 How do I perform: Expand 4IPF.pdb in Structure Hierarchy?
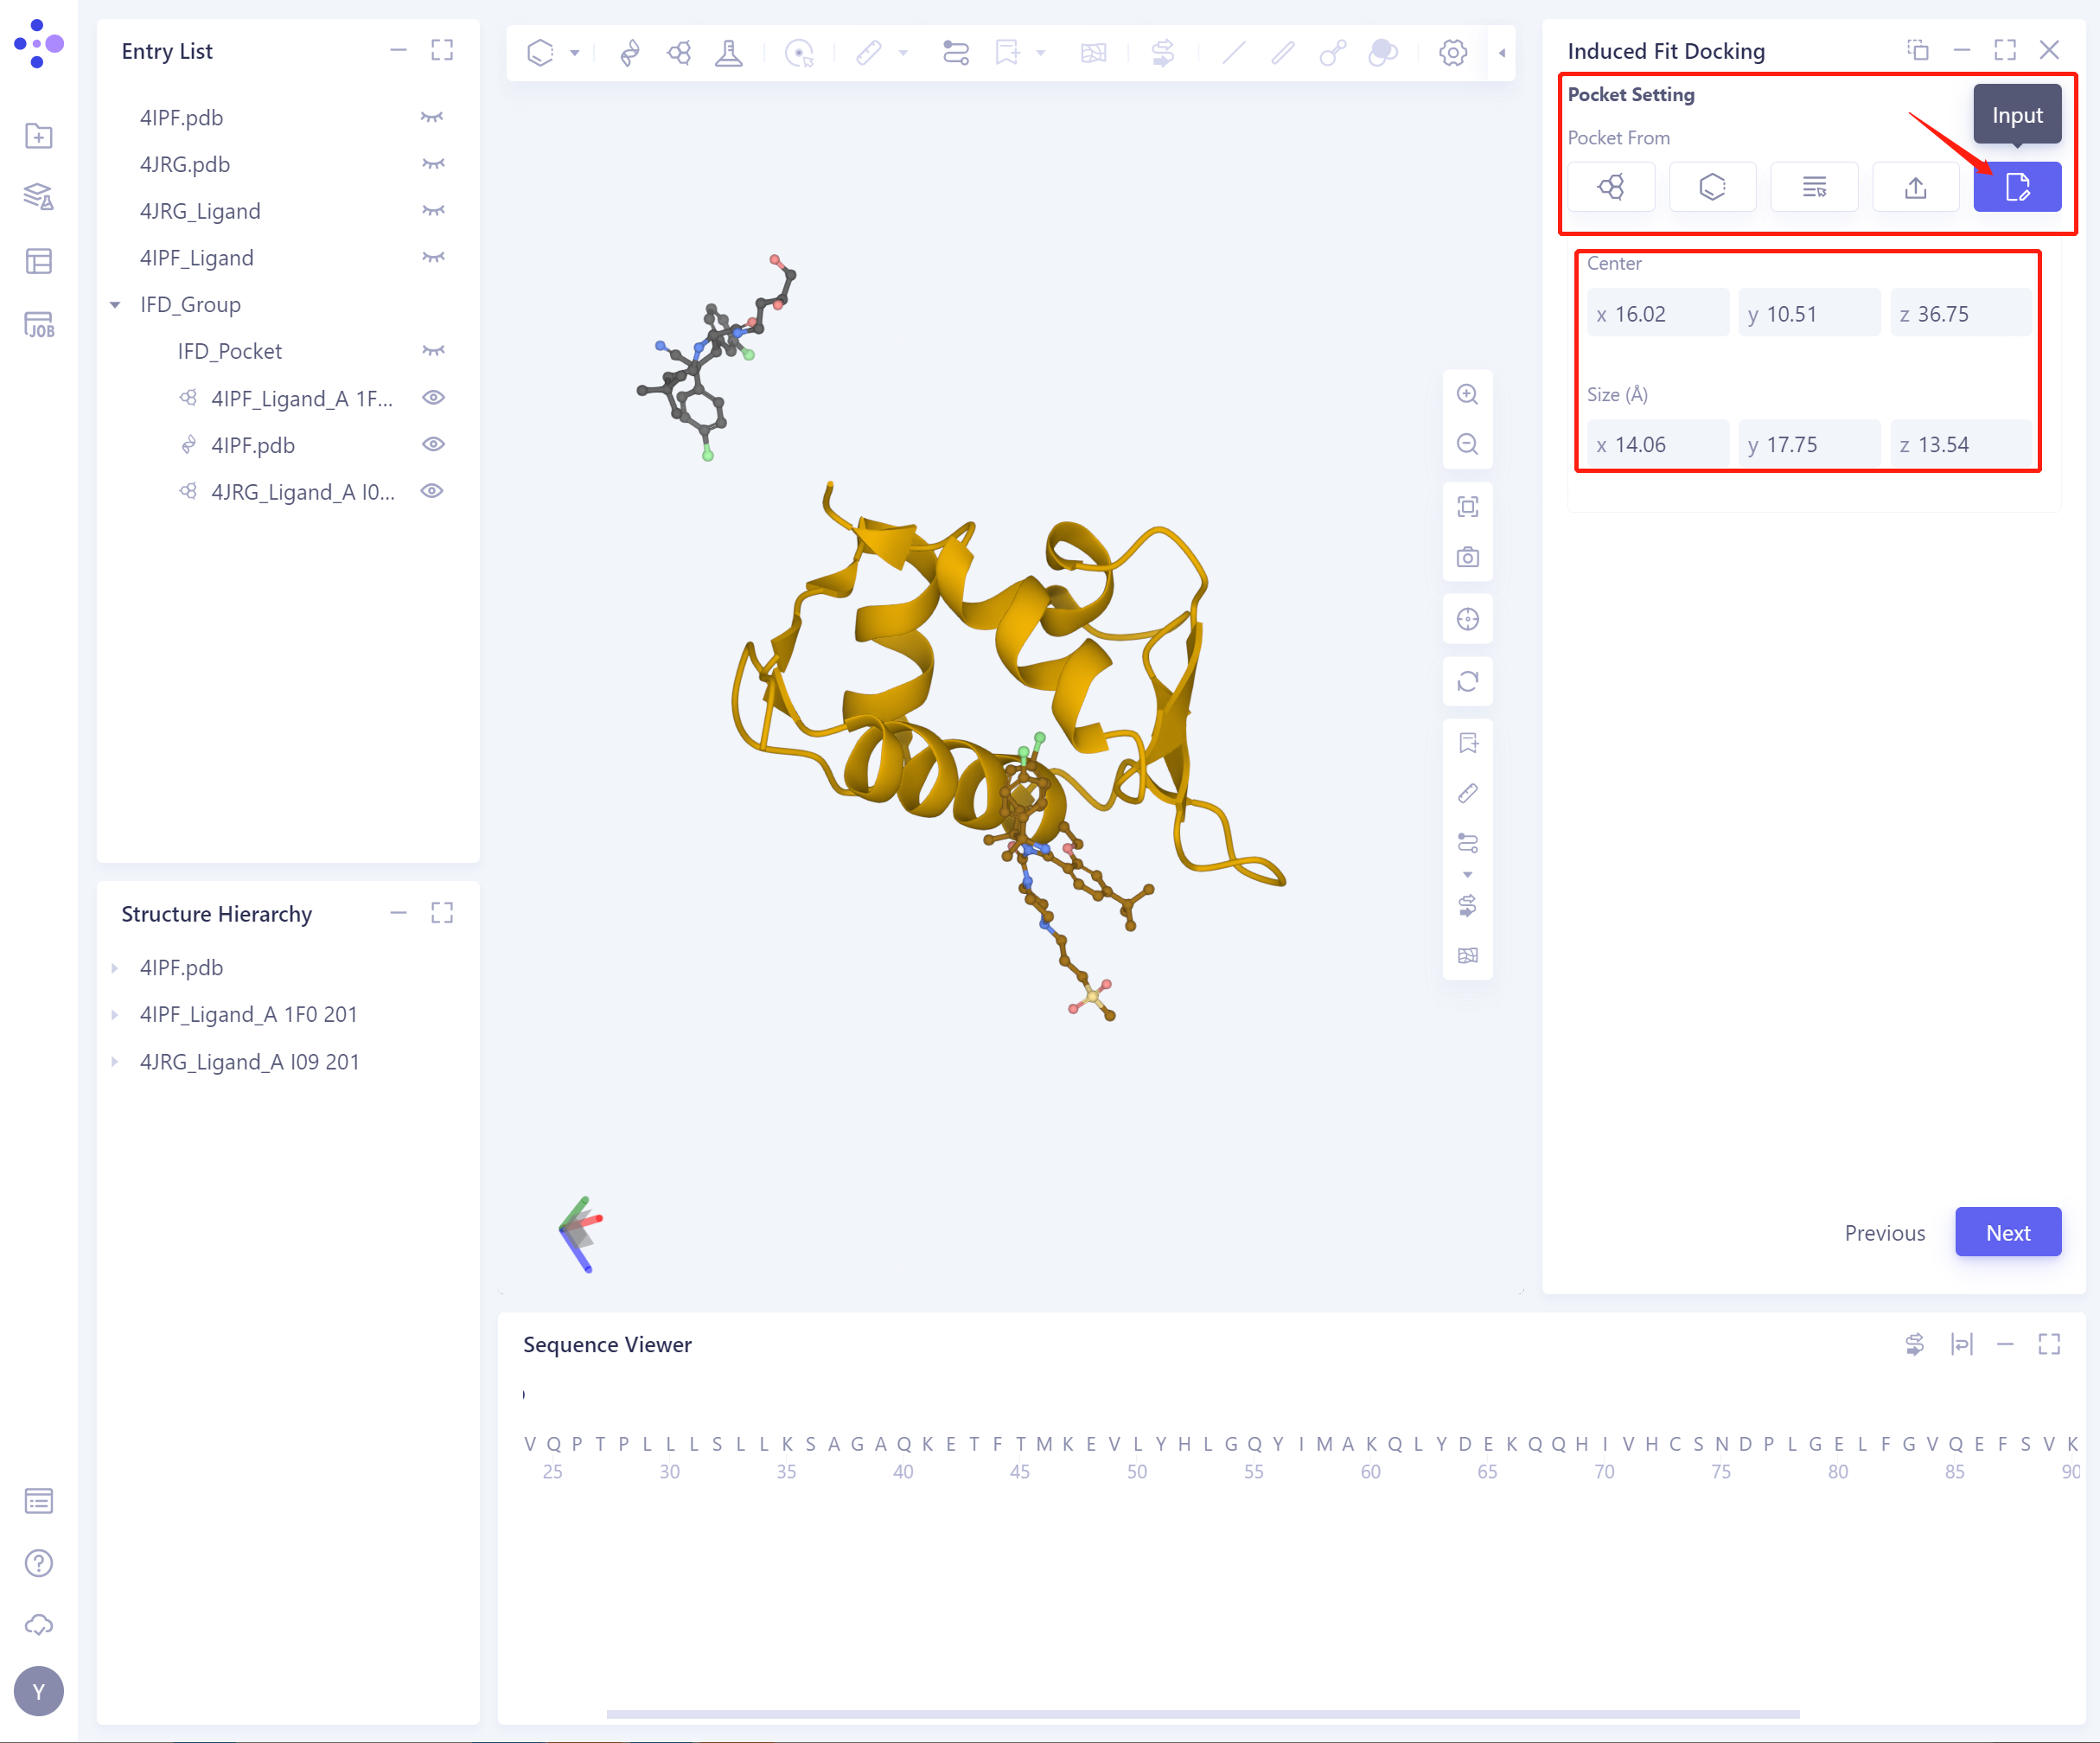[x=113, y=967]
